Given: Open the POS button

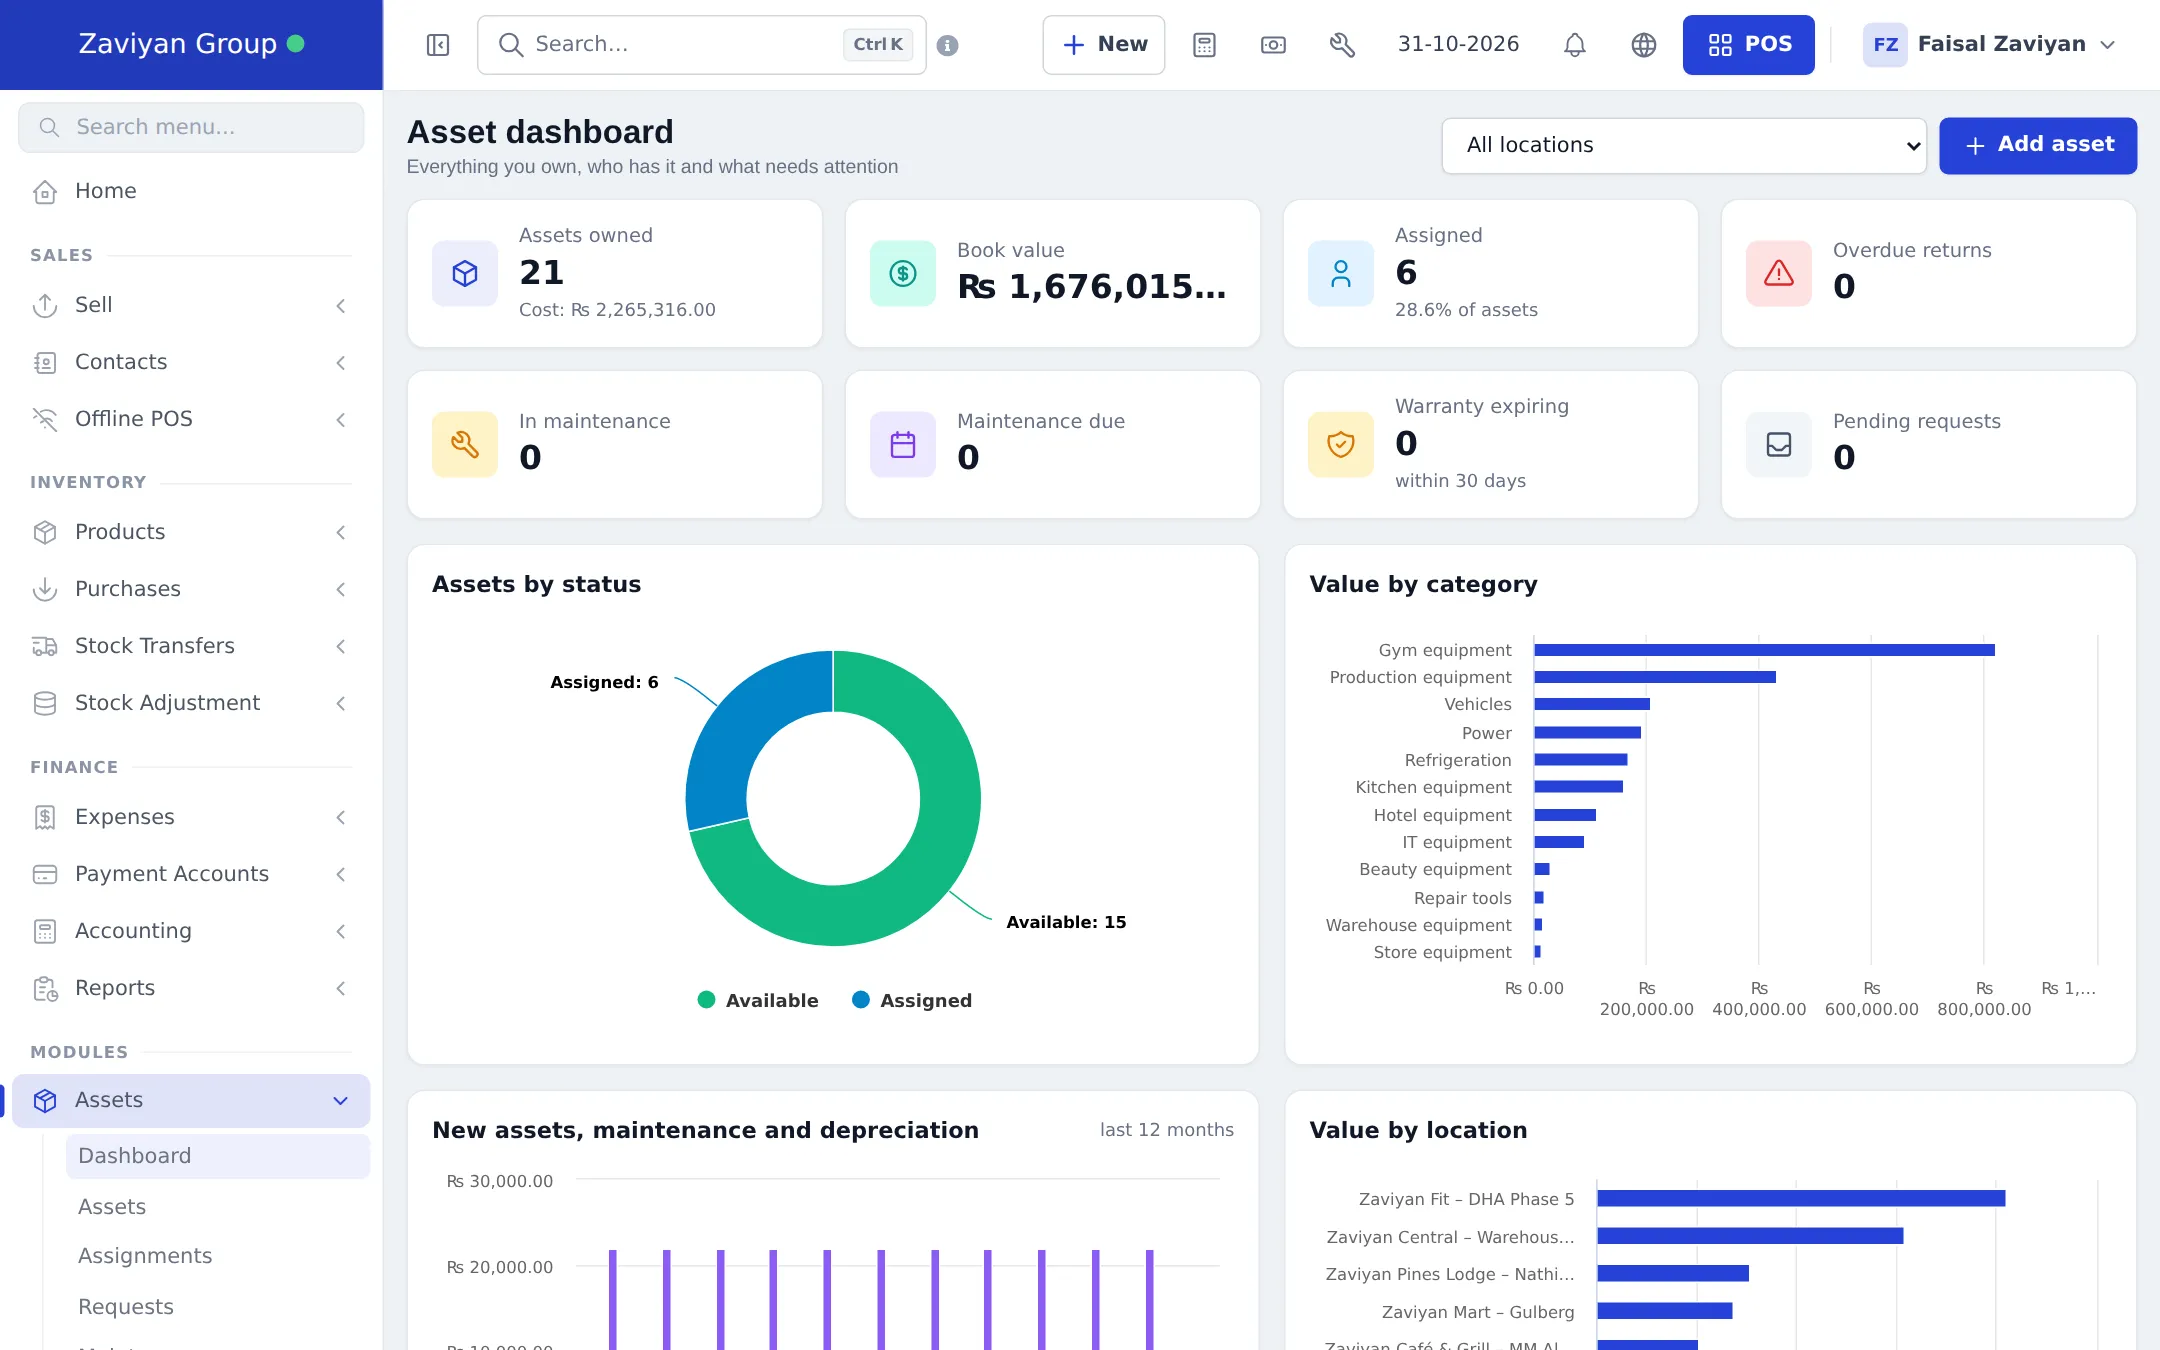Looking at the screenshot, I should pos(1748,45).
